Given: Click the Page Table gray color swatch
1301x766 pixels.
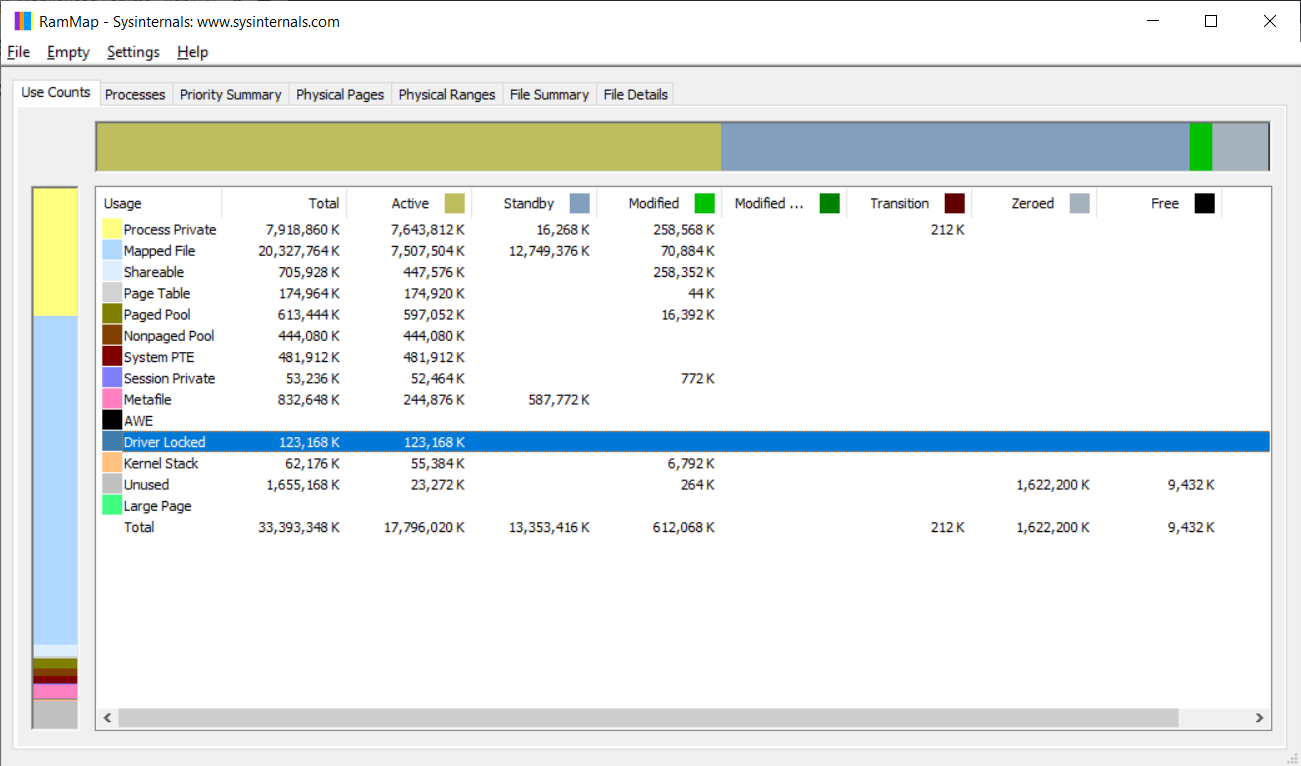Looking at the screenshot, I should [x=112, y=293].
